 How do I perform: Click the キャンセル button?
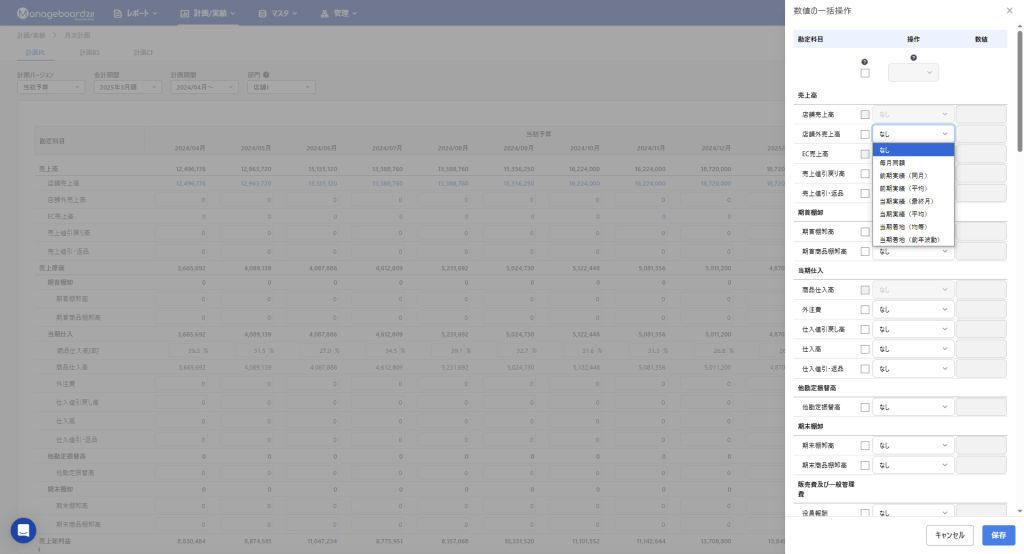pos(949,535)
